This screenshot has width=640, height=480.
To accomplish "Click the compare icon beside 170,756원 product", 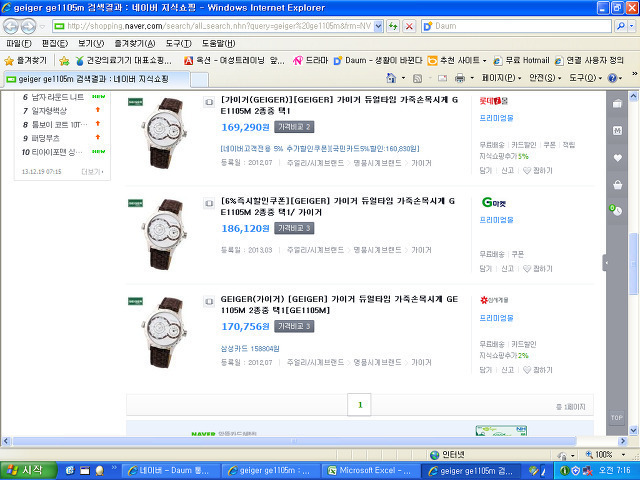I will point(209,301).
